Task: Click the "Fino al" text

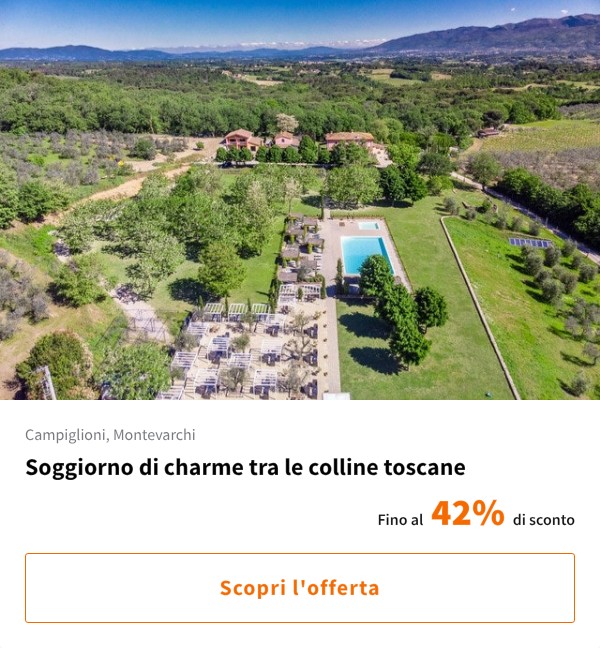Action: coord(400,520)
